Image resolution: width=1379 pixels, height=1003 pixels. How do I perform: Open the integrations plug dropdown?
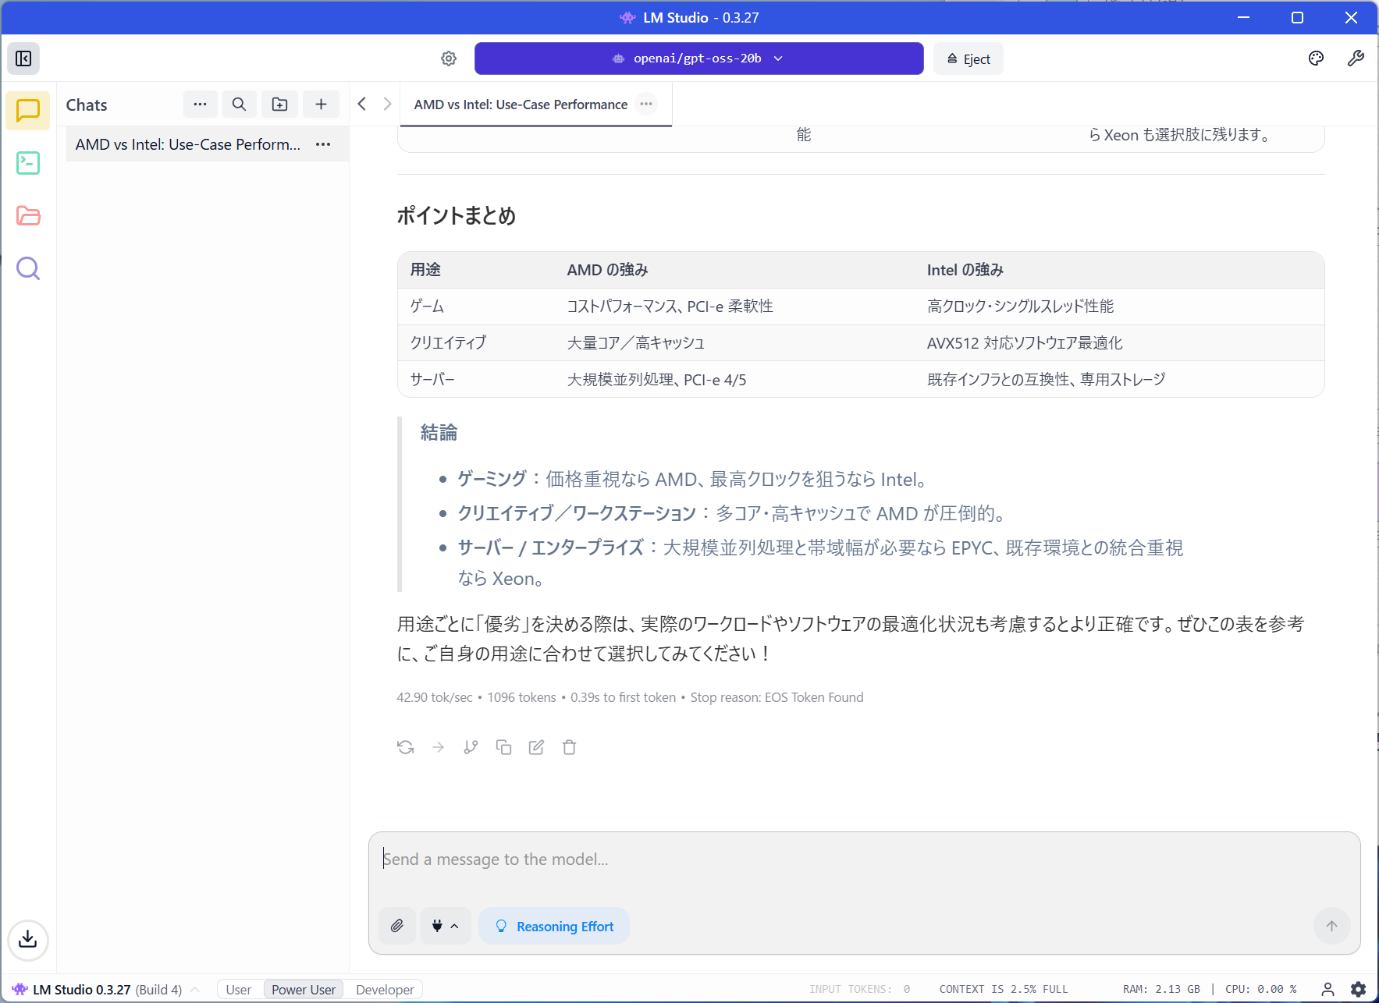[444, 926]
